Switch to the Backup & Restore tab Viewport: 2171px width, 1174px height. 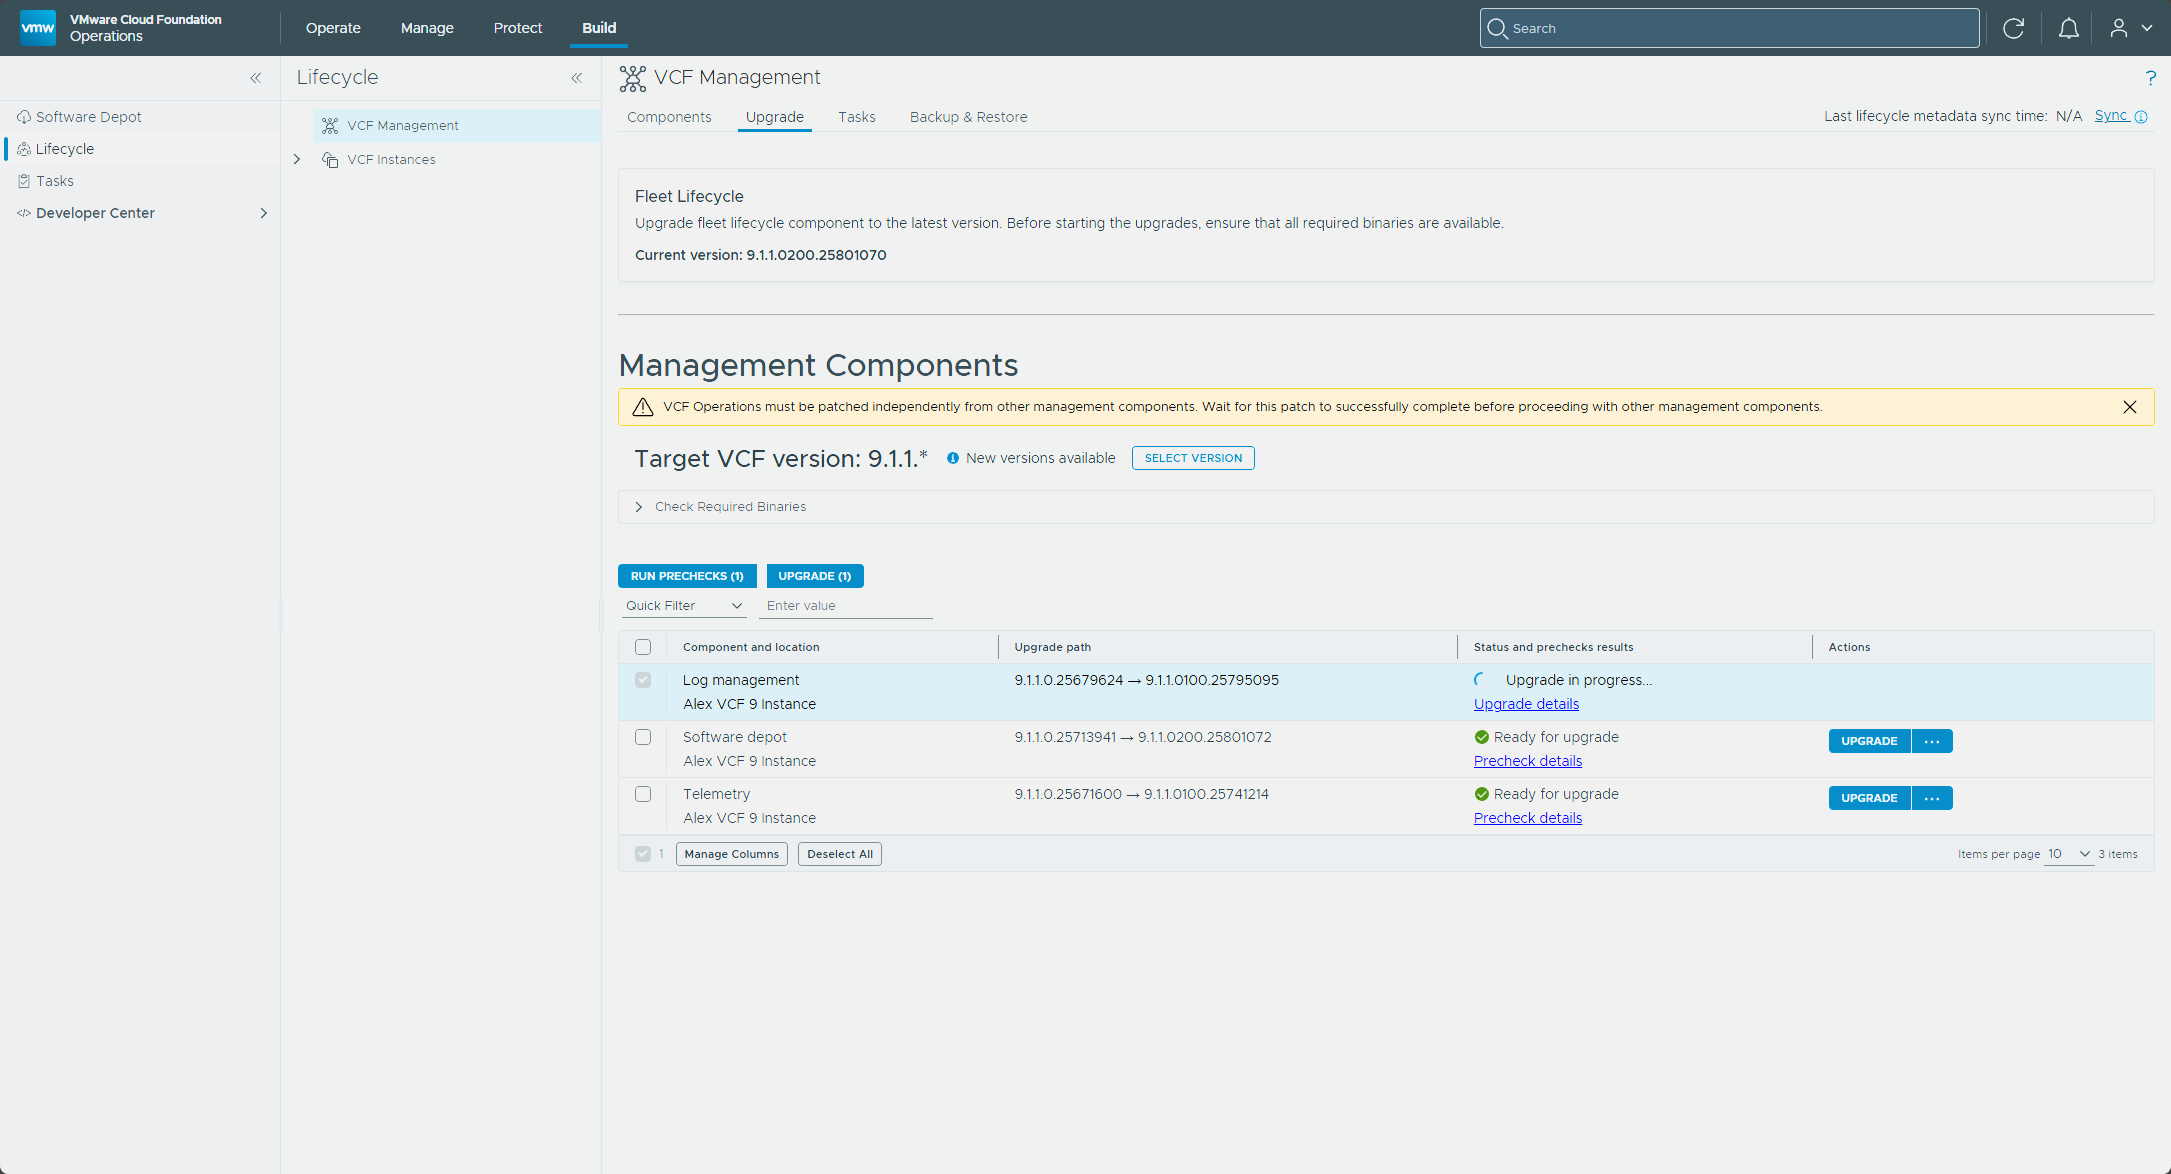968,117
